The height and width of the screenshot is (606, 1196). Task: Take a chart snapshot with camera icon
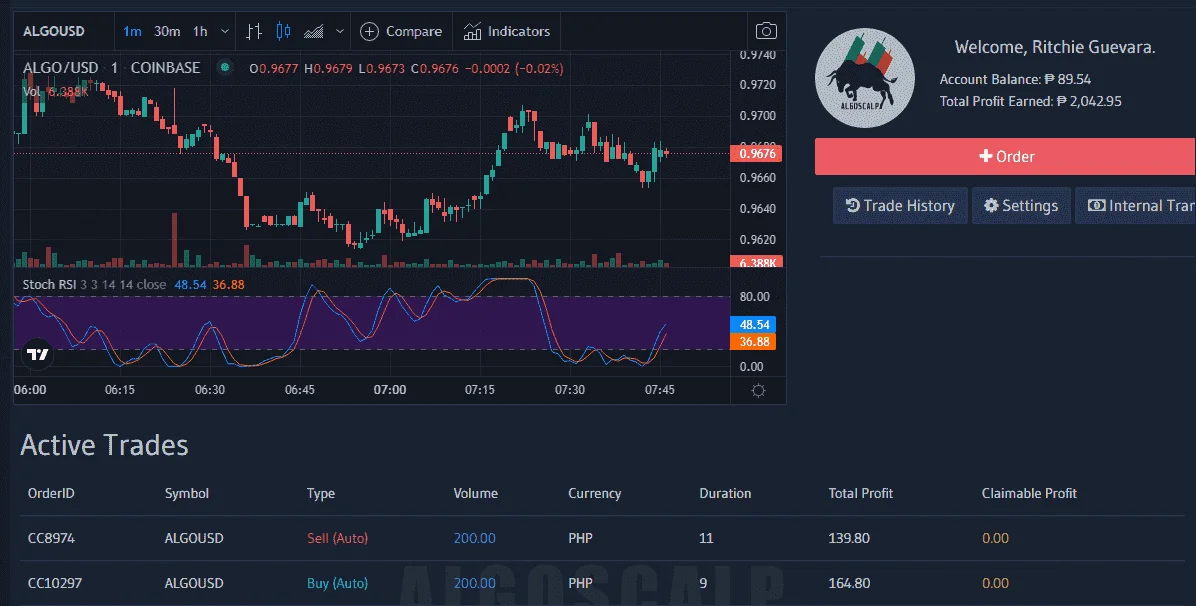click(x=766, y=31)
